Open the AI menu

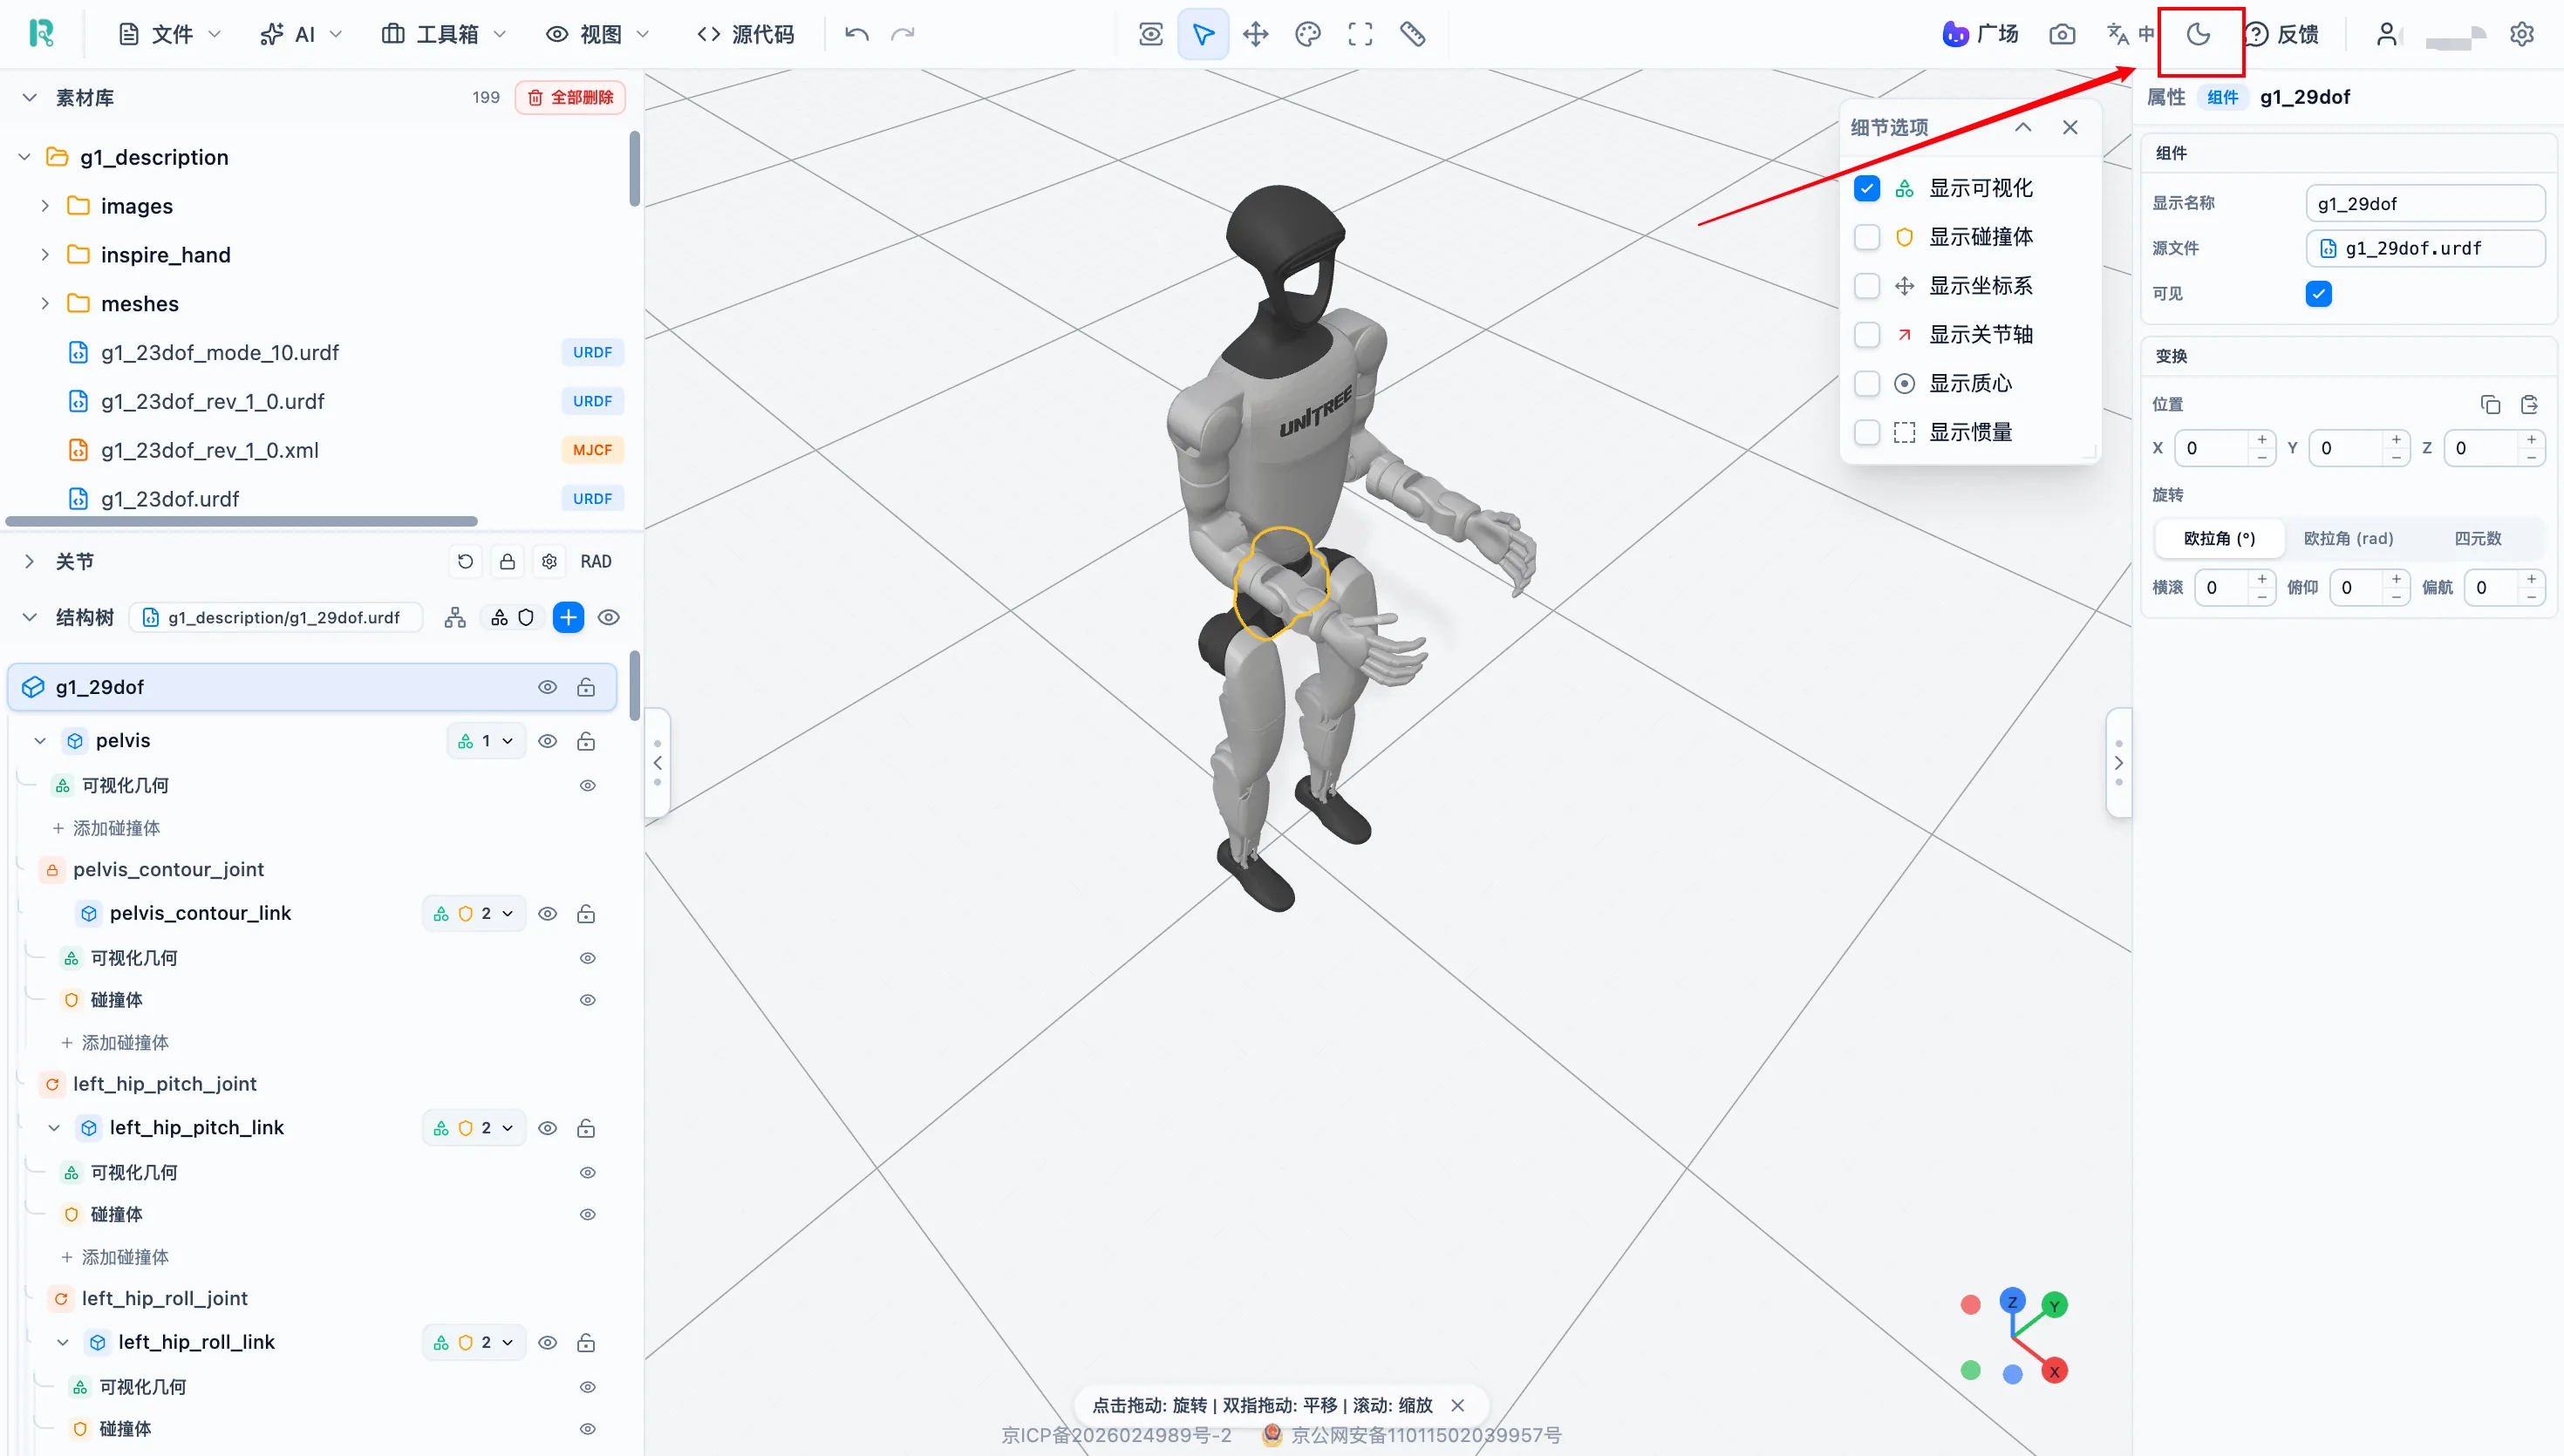coord(301,34)
